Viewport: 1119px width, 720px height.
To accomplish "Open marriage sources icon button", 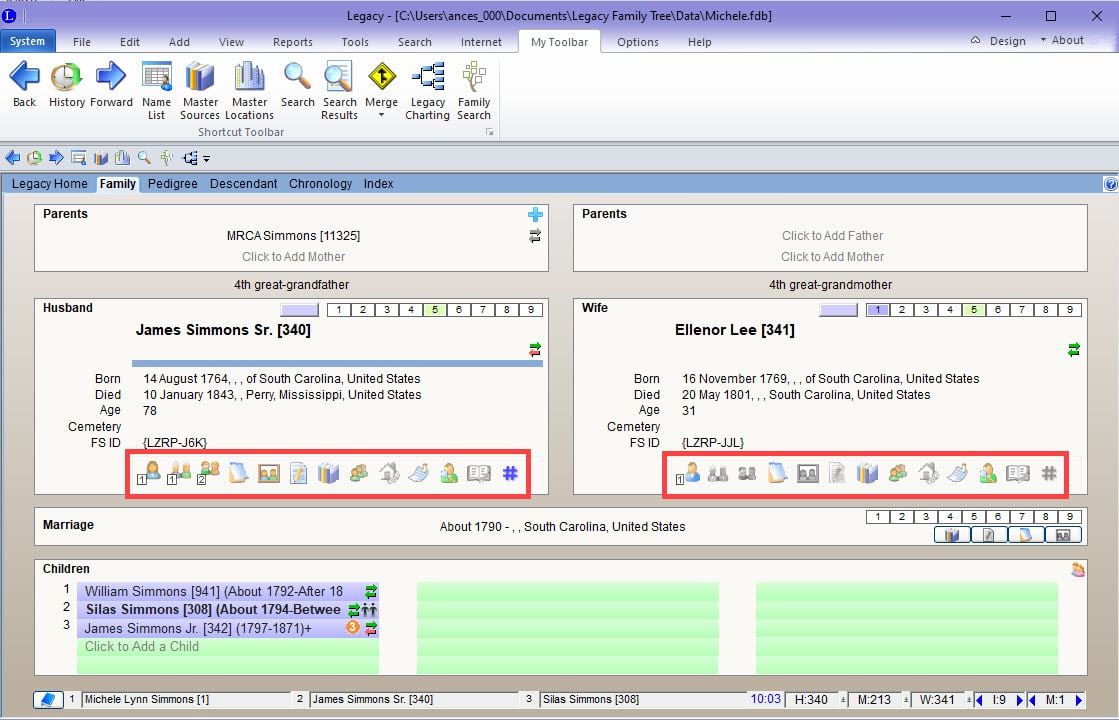I will coord(952,534).
